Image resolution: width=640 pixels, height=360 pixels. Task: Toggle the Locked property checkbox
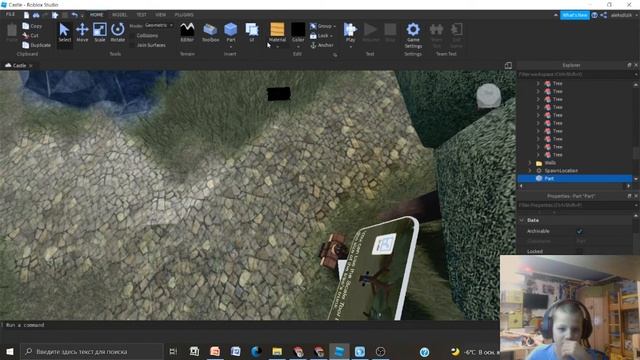pyautogui.click(x=579, y=251)
